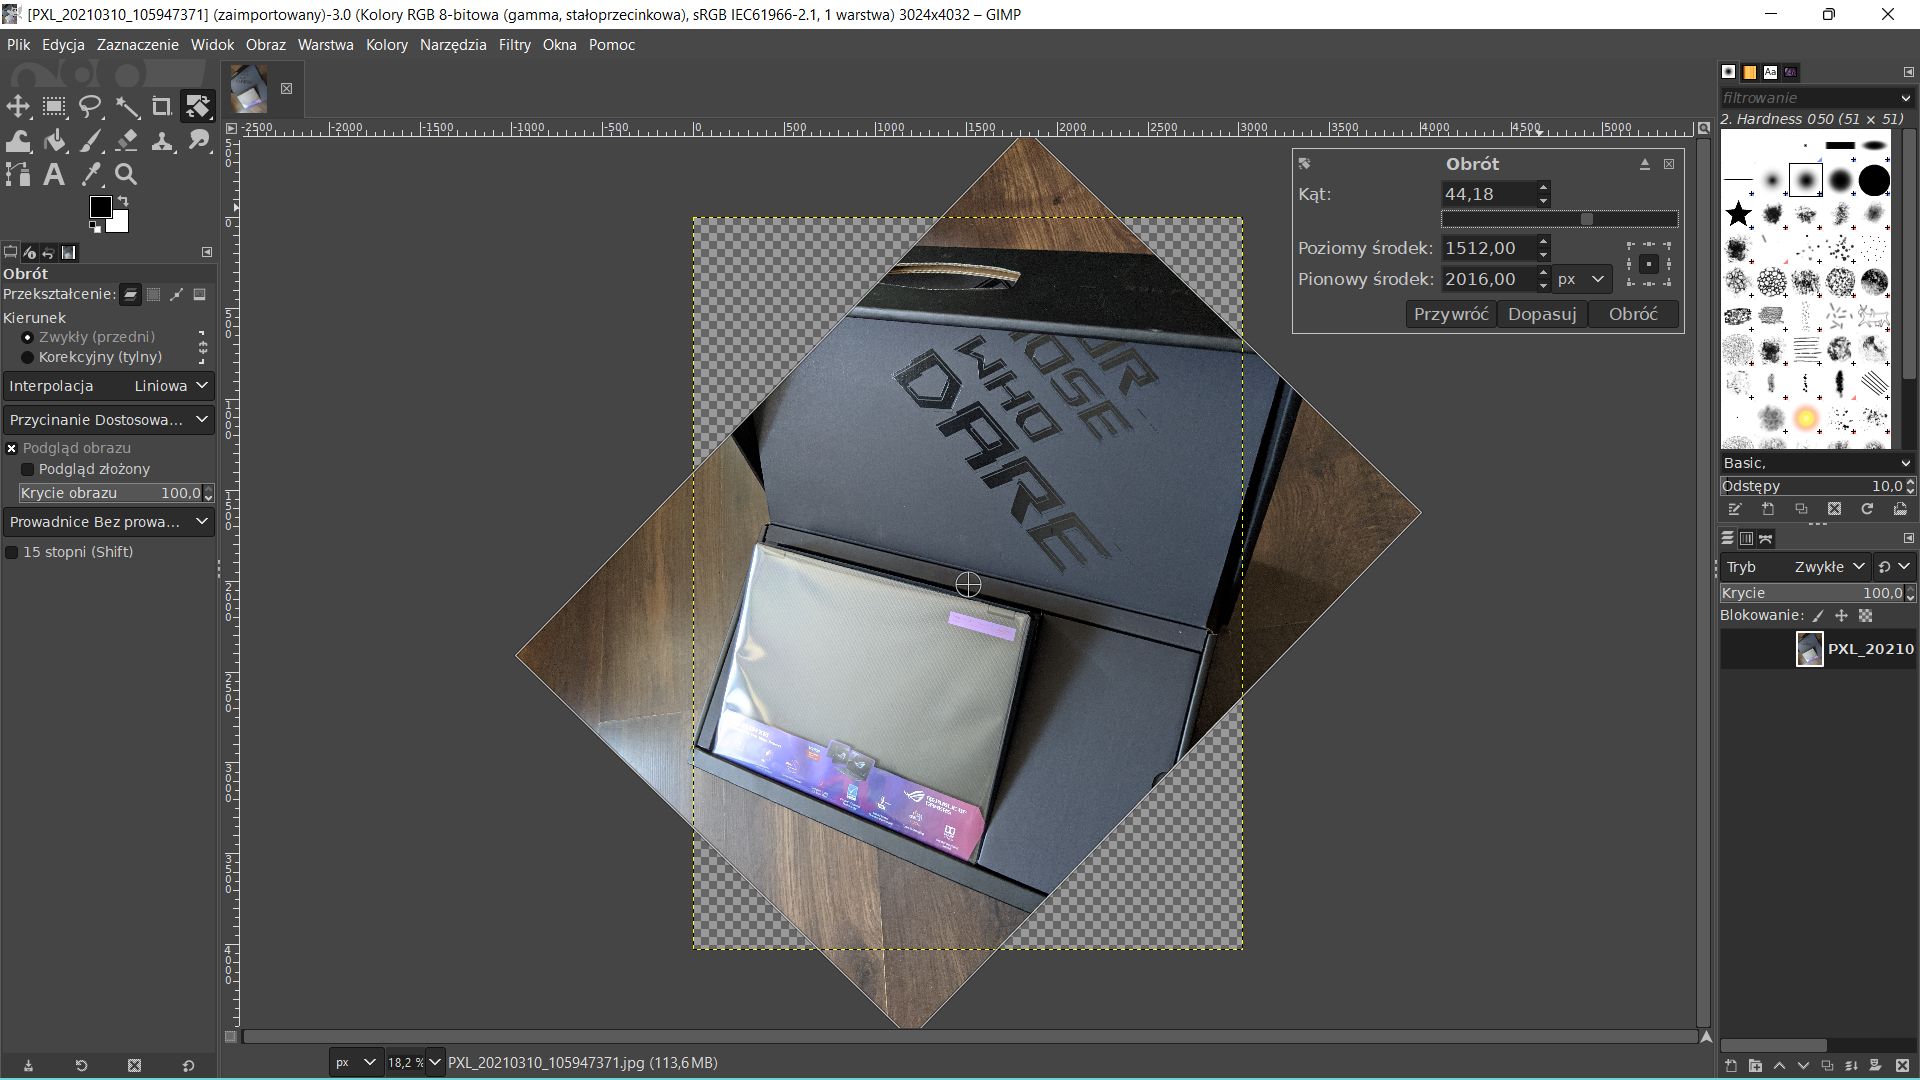Select the Move tool in the toolbox
Viewport: 1920px width, 1080px height.
coord(18,106)
